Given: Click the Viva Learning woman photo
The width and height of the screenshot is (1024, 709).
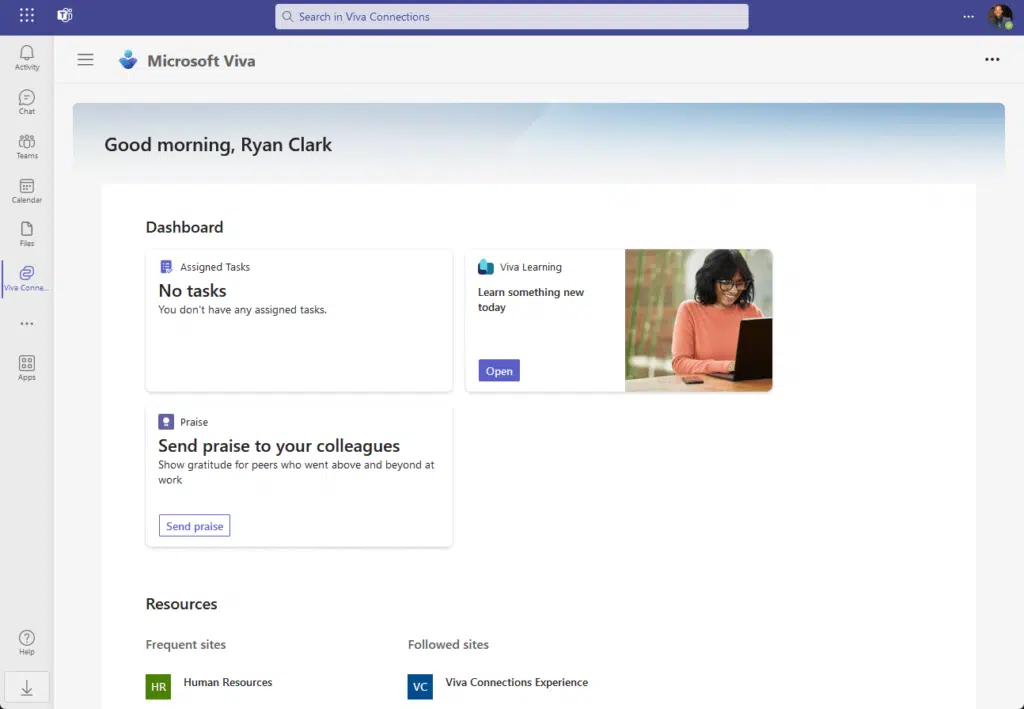Looking at the screenshot, I should click(698, 321).
